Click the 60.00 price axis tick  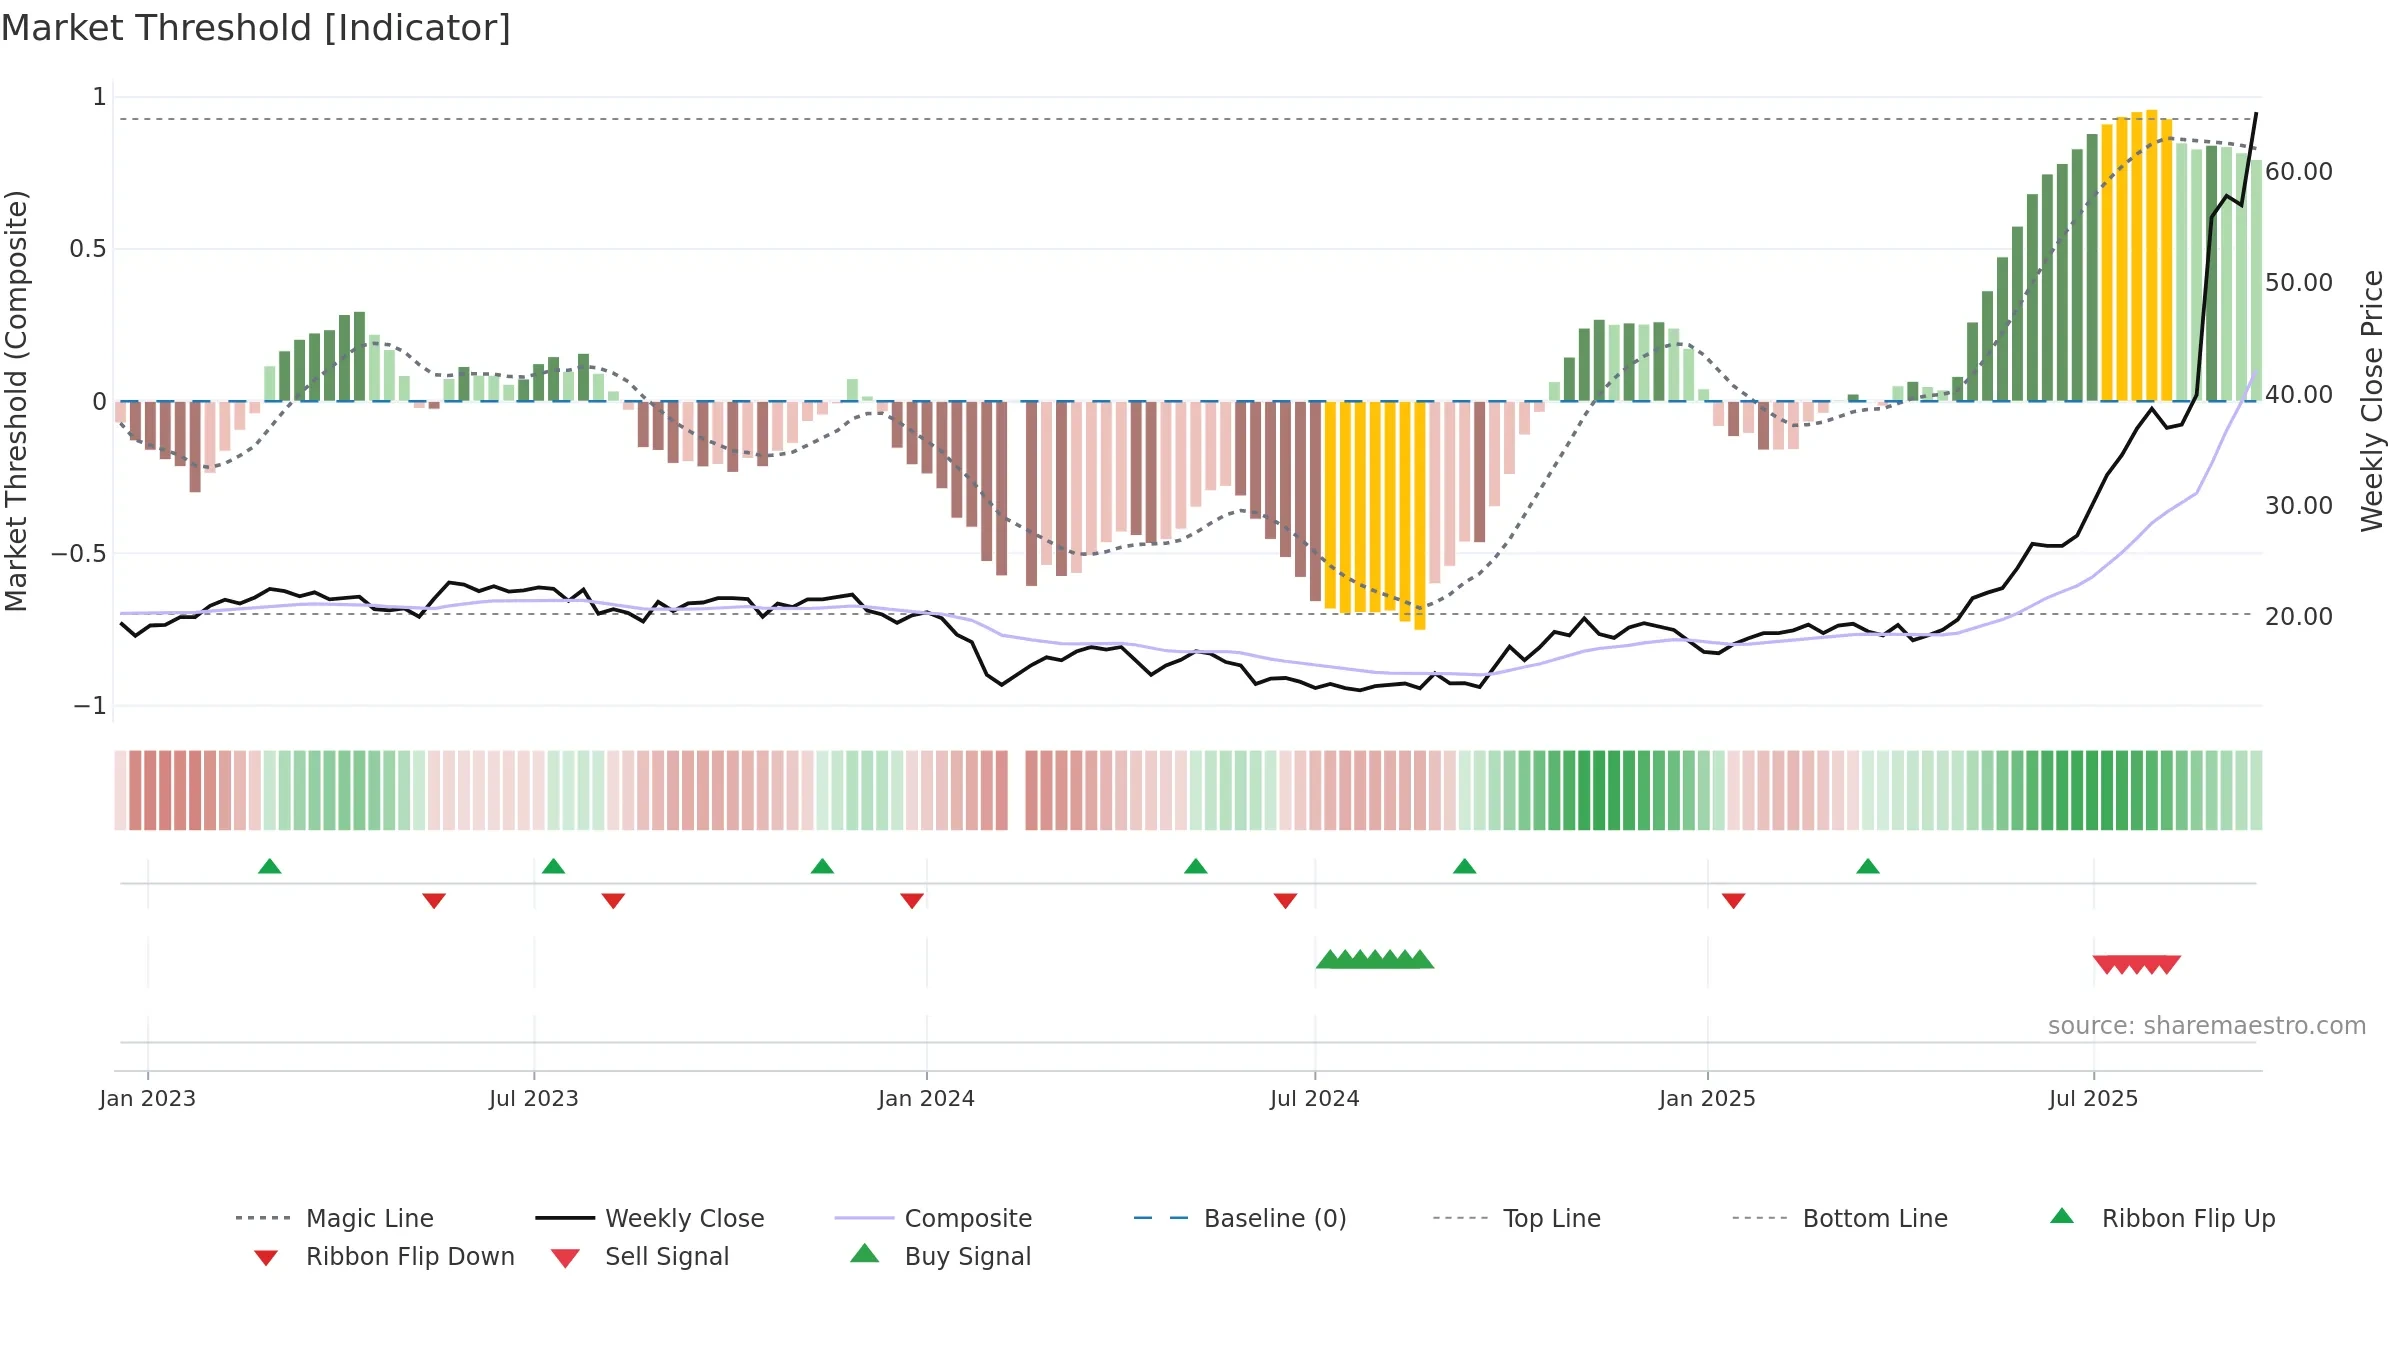coord(2299,172)
